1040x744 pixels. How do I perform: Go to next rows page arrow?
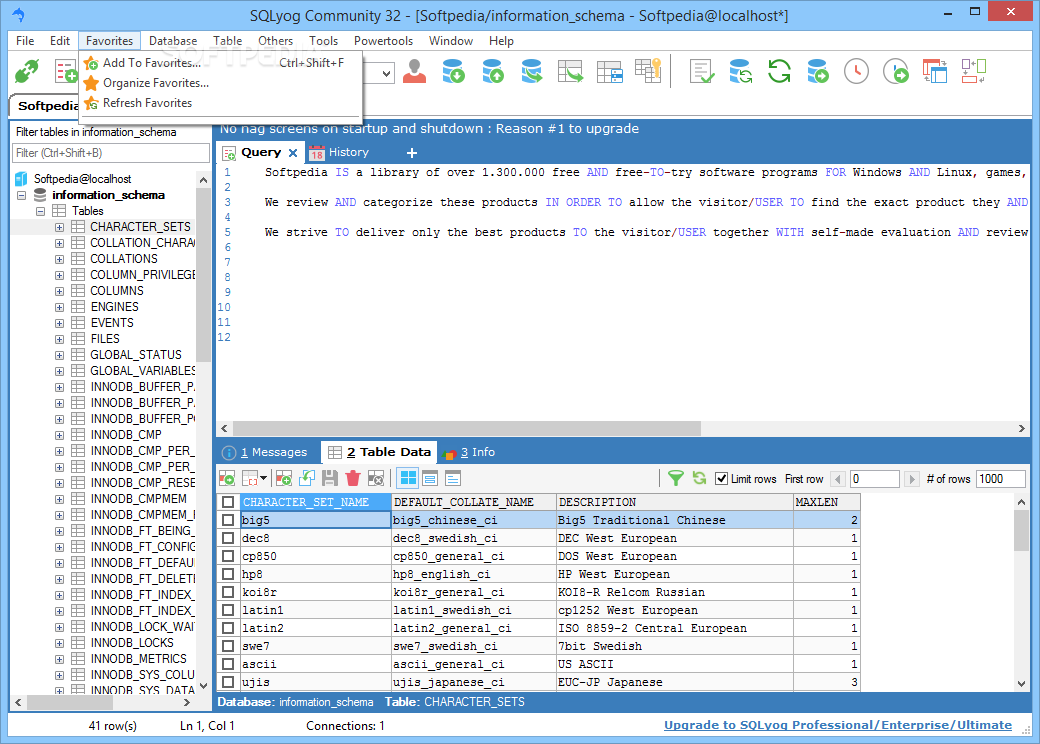click(912, 479)
